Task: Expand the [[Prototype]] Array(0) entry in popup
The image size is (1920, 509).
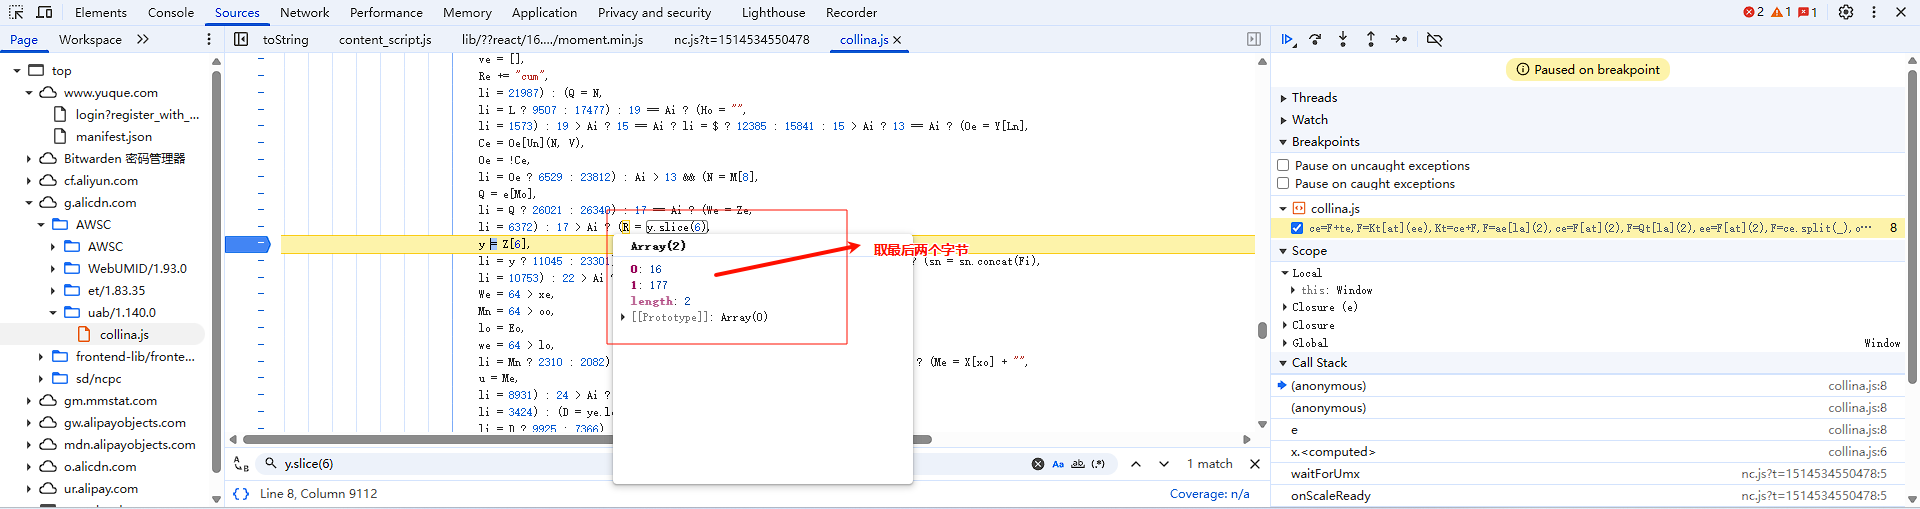Action: [x=623, y=317]
